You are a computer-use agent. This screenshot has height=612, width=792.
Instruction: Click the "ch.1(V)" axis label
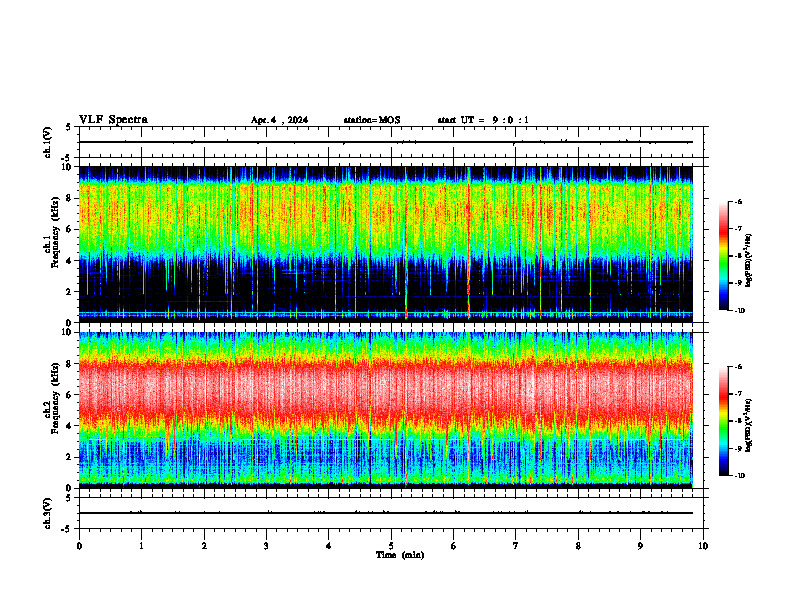click(48, 142)
